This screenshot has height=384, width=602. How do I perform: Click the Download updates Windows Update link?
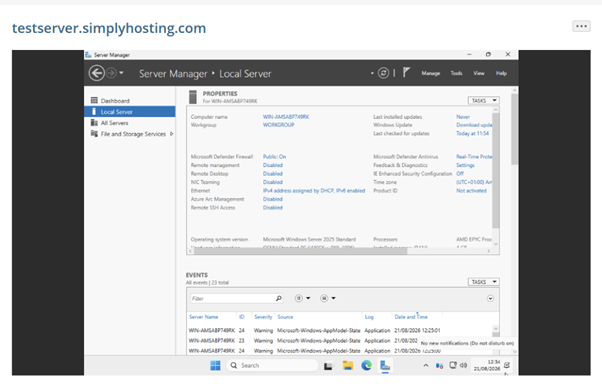pos(474,125)
